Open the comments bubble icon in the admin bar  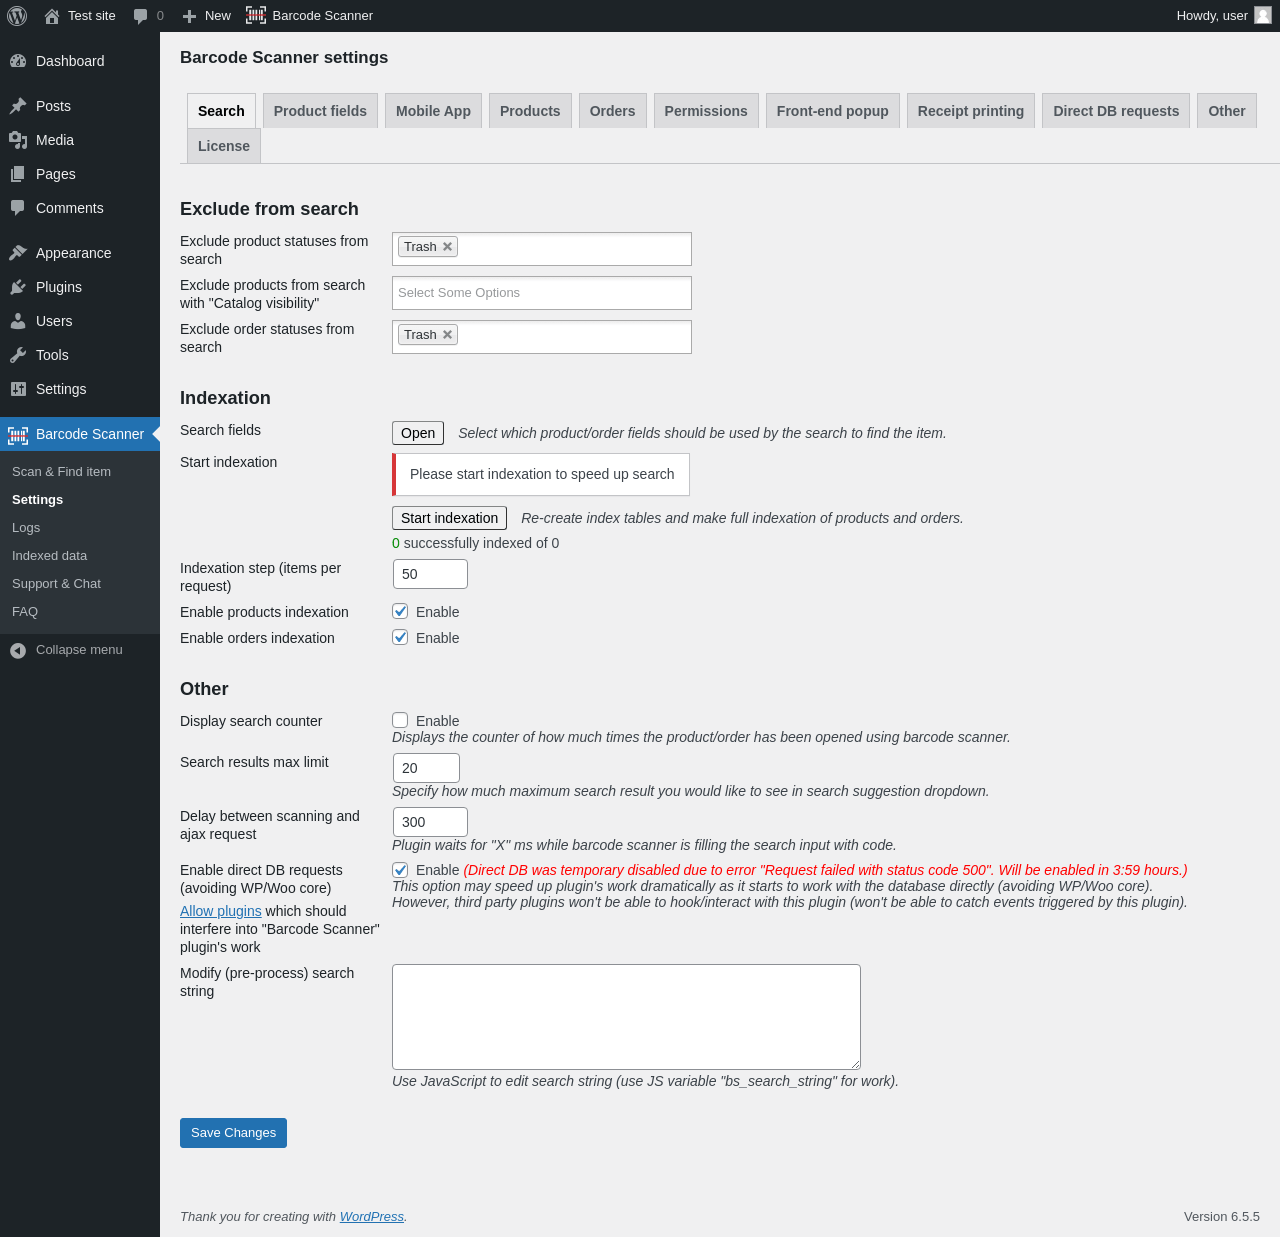141,16
